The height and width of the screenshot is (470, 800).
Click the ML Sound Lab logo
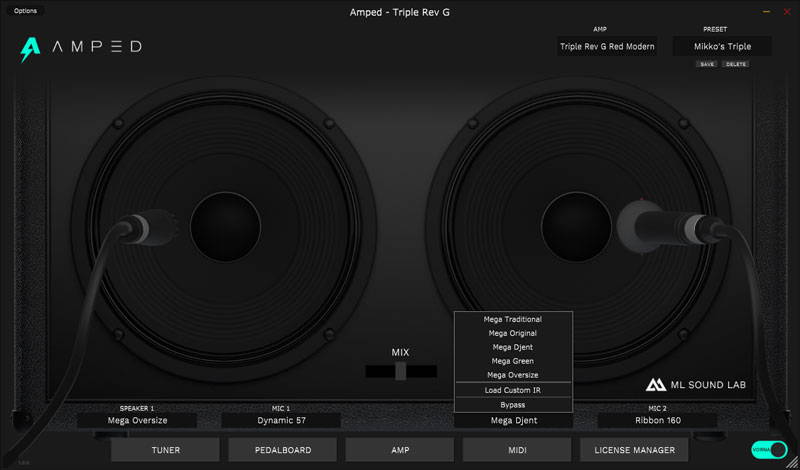click(x=695, y=385)
